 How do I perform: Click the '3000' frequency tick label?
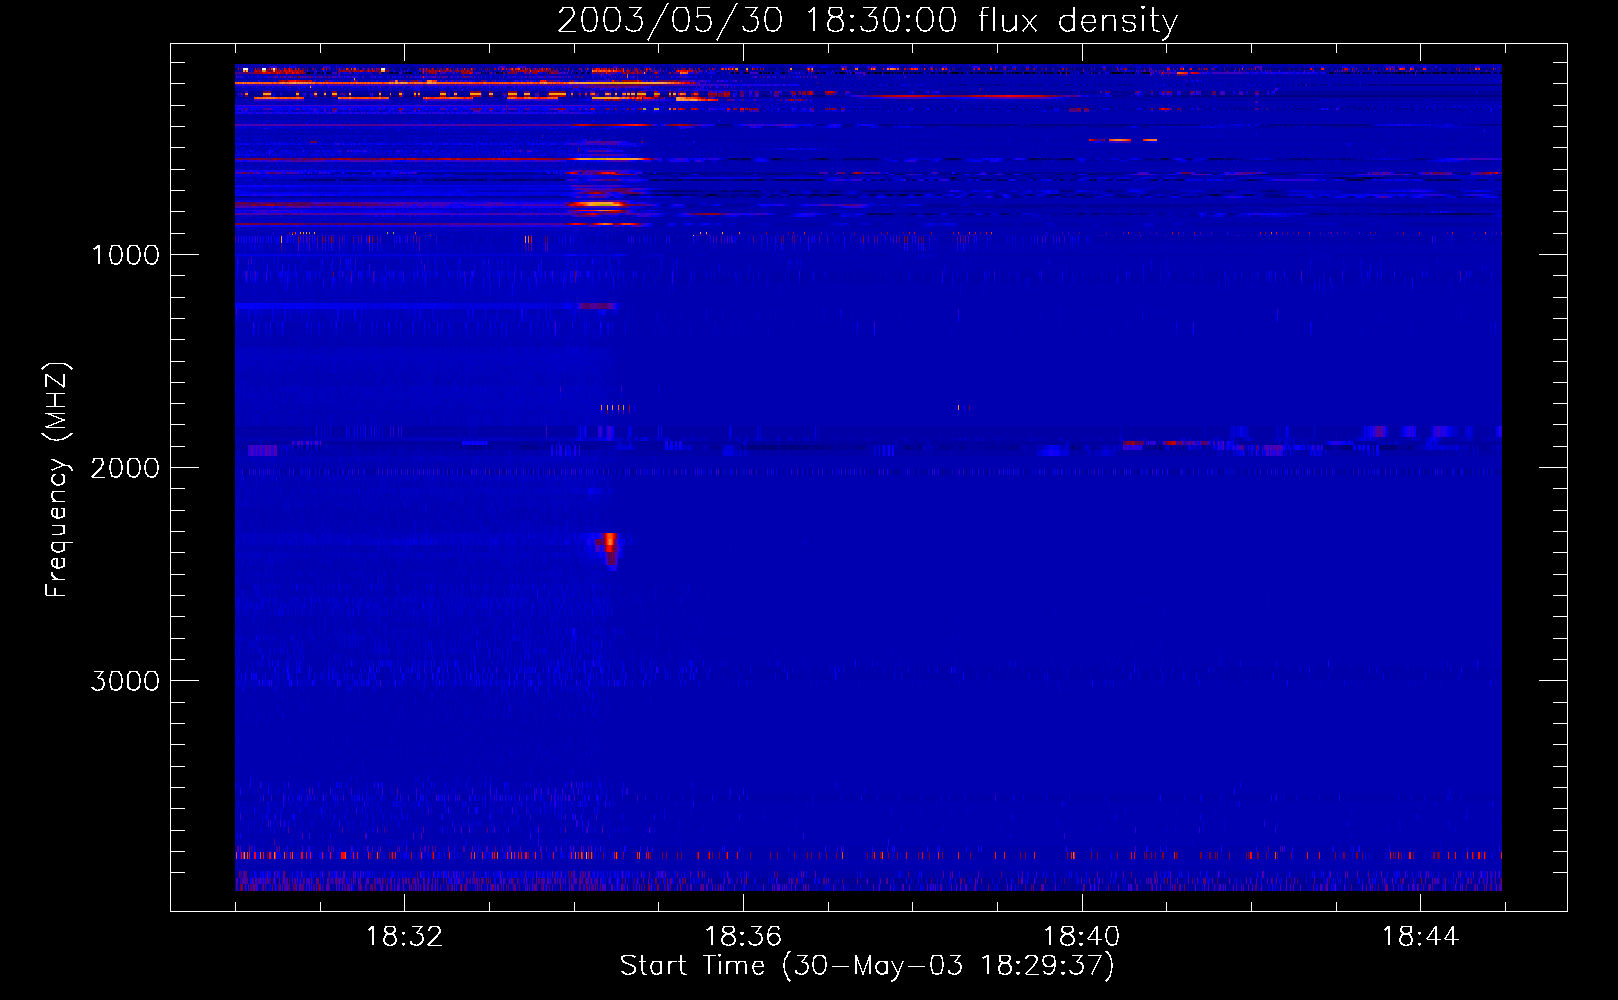coord(125,681)
